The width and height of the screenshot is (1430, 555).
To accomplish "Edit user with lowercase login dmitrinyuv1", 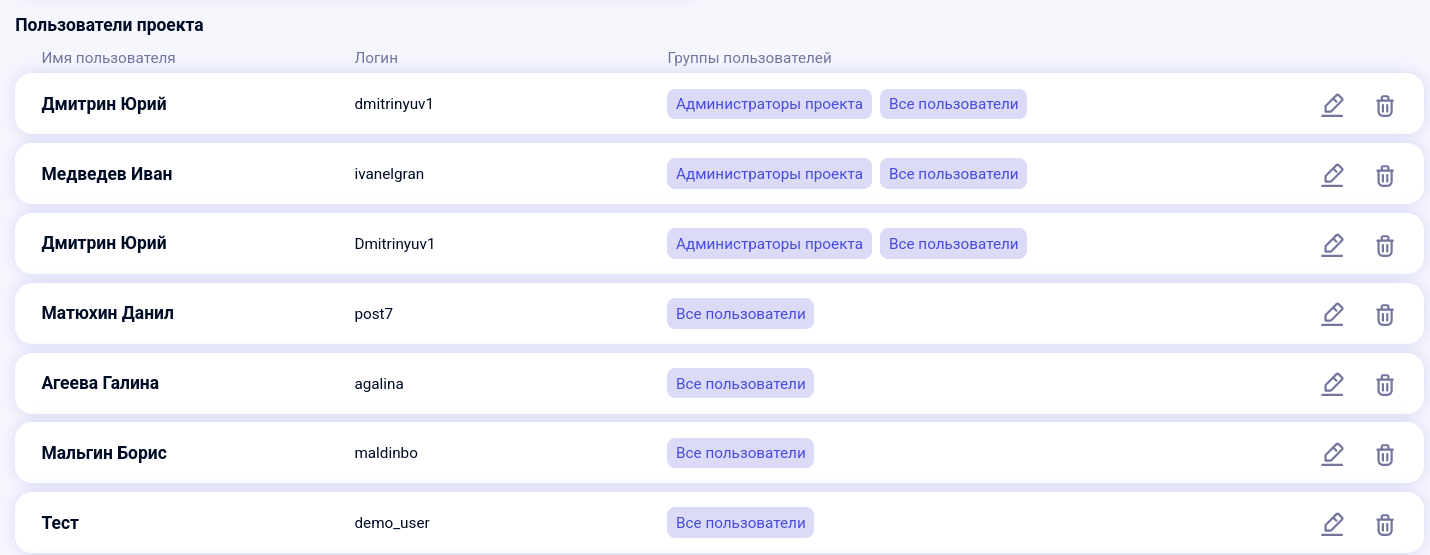I will coord(1332,105).
